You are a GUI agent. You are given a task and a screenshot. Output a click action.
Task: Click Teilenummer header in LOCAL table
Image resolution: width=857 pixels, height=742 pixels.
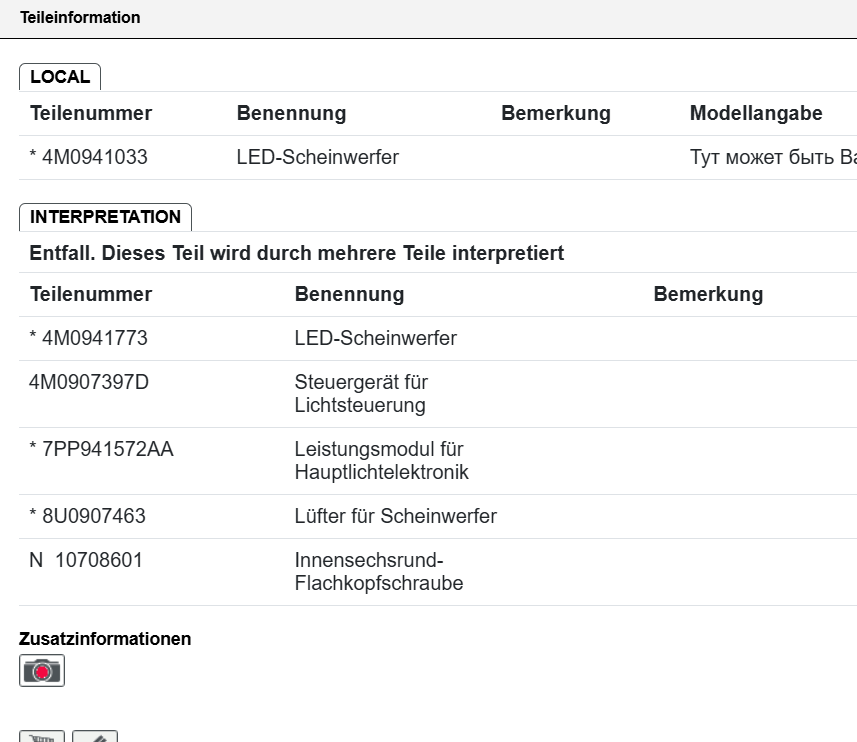(91, 113)
